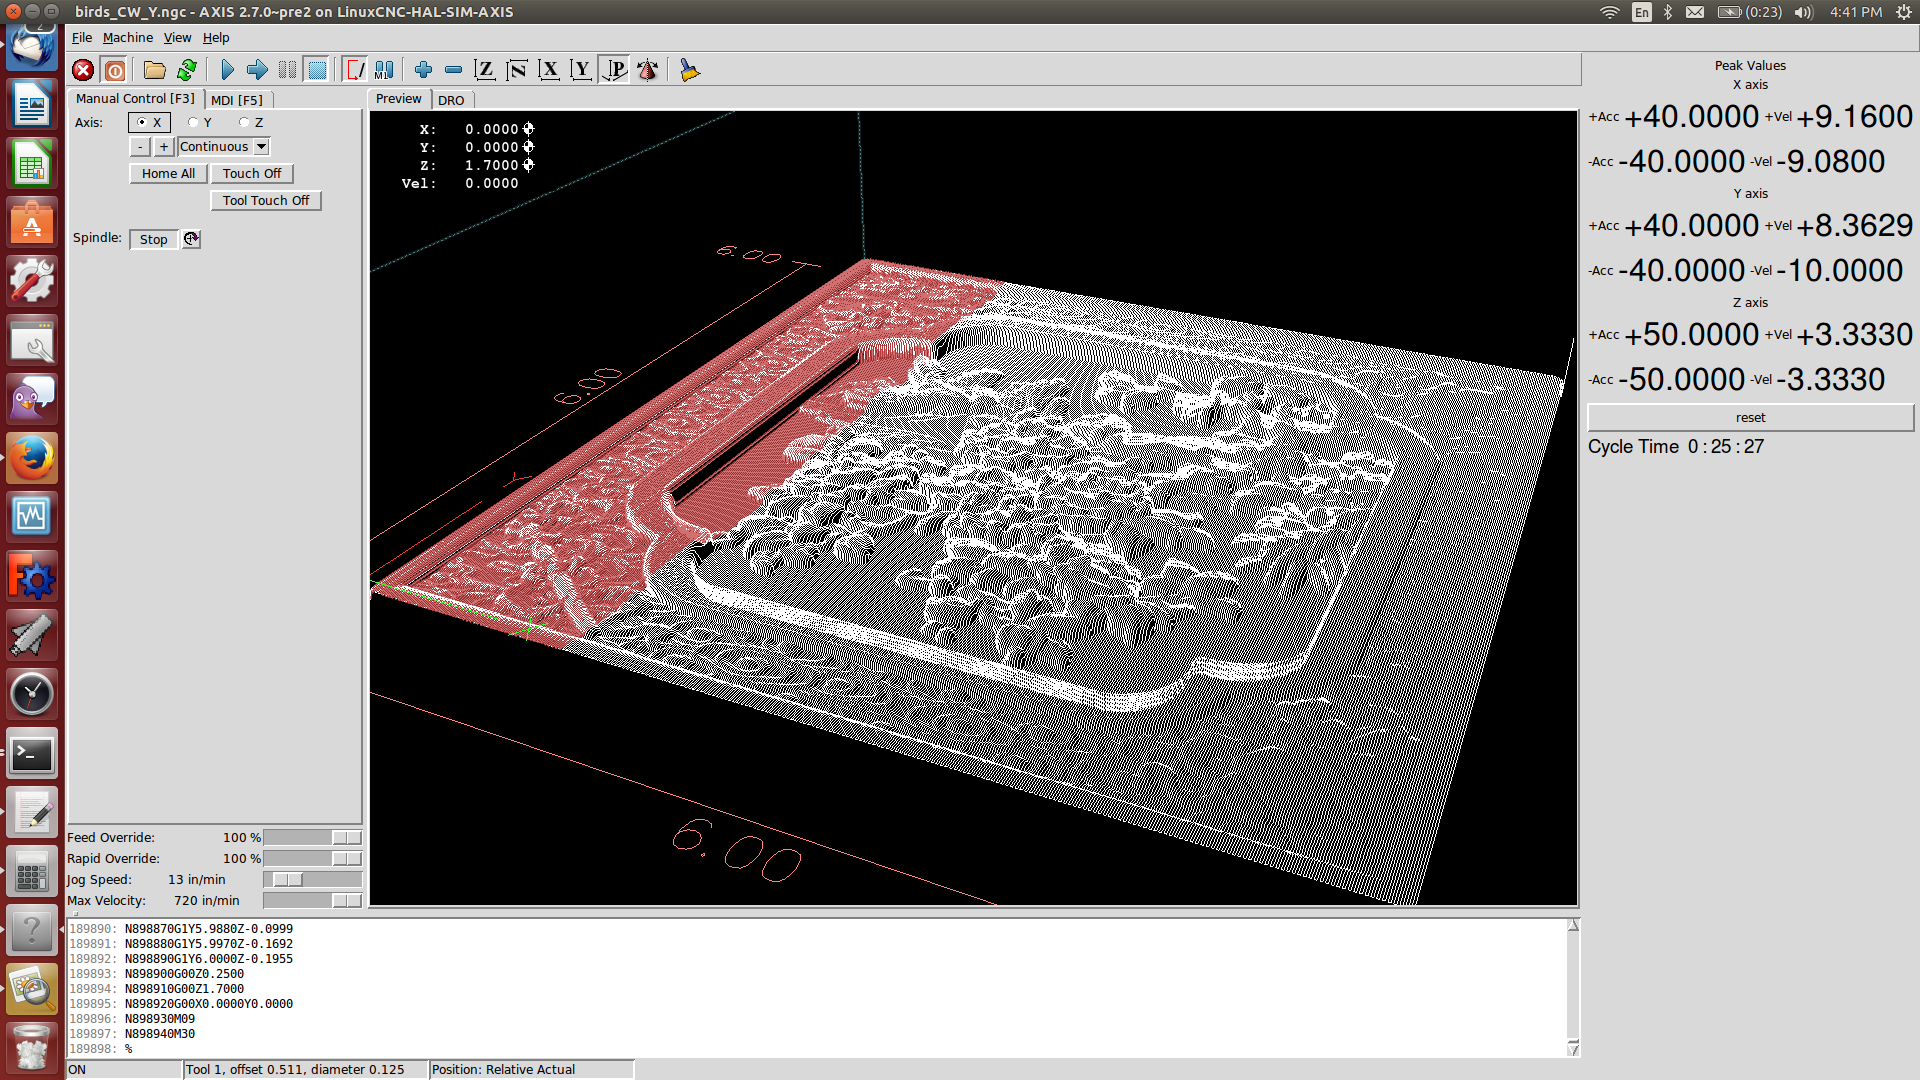Switch to the DRO tab

click(x=451, y=100)
